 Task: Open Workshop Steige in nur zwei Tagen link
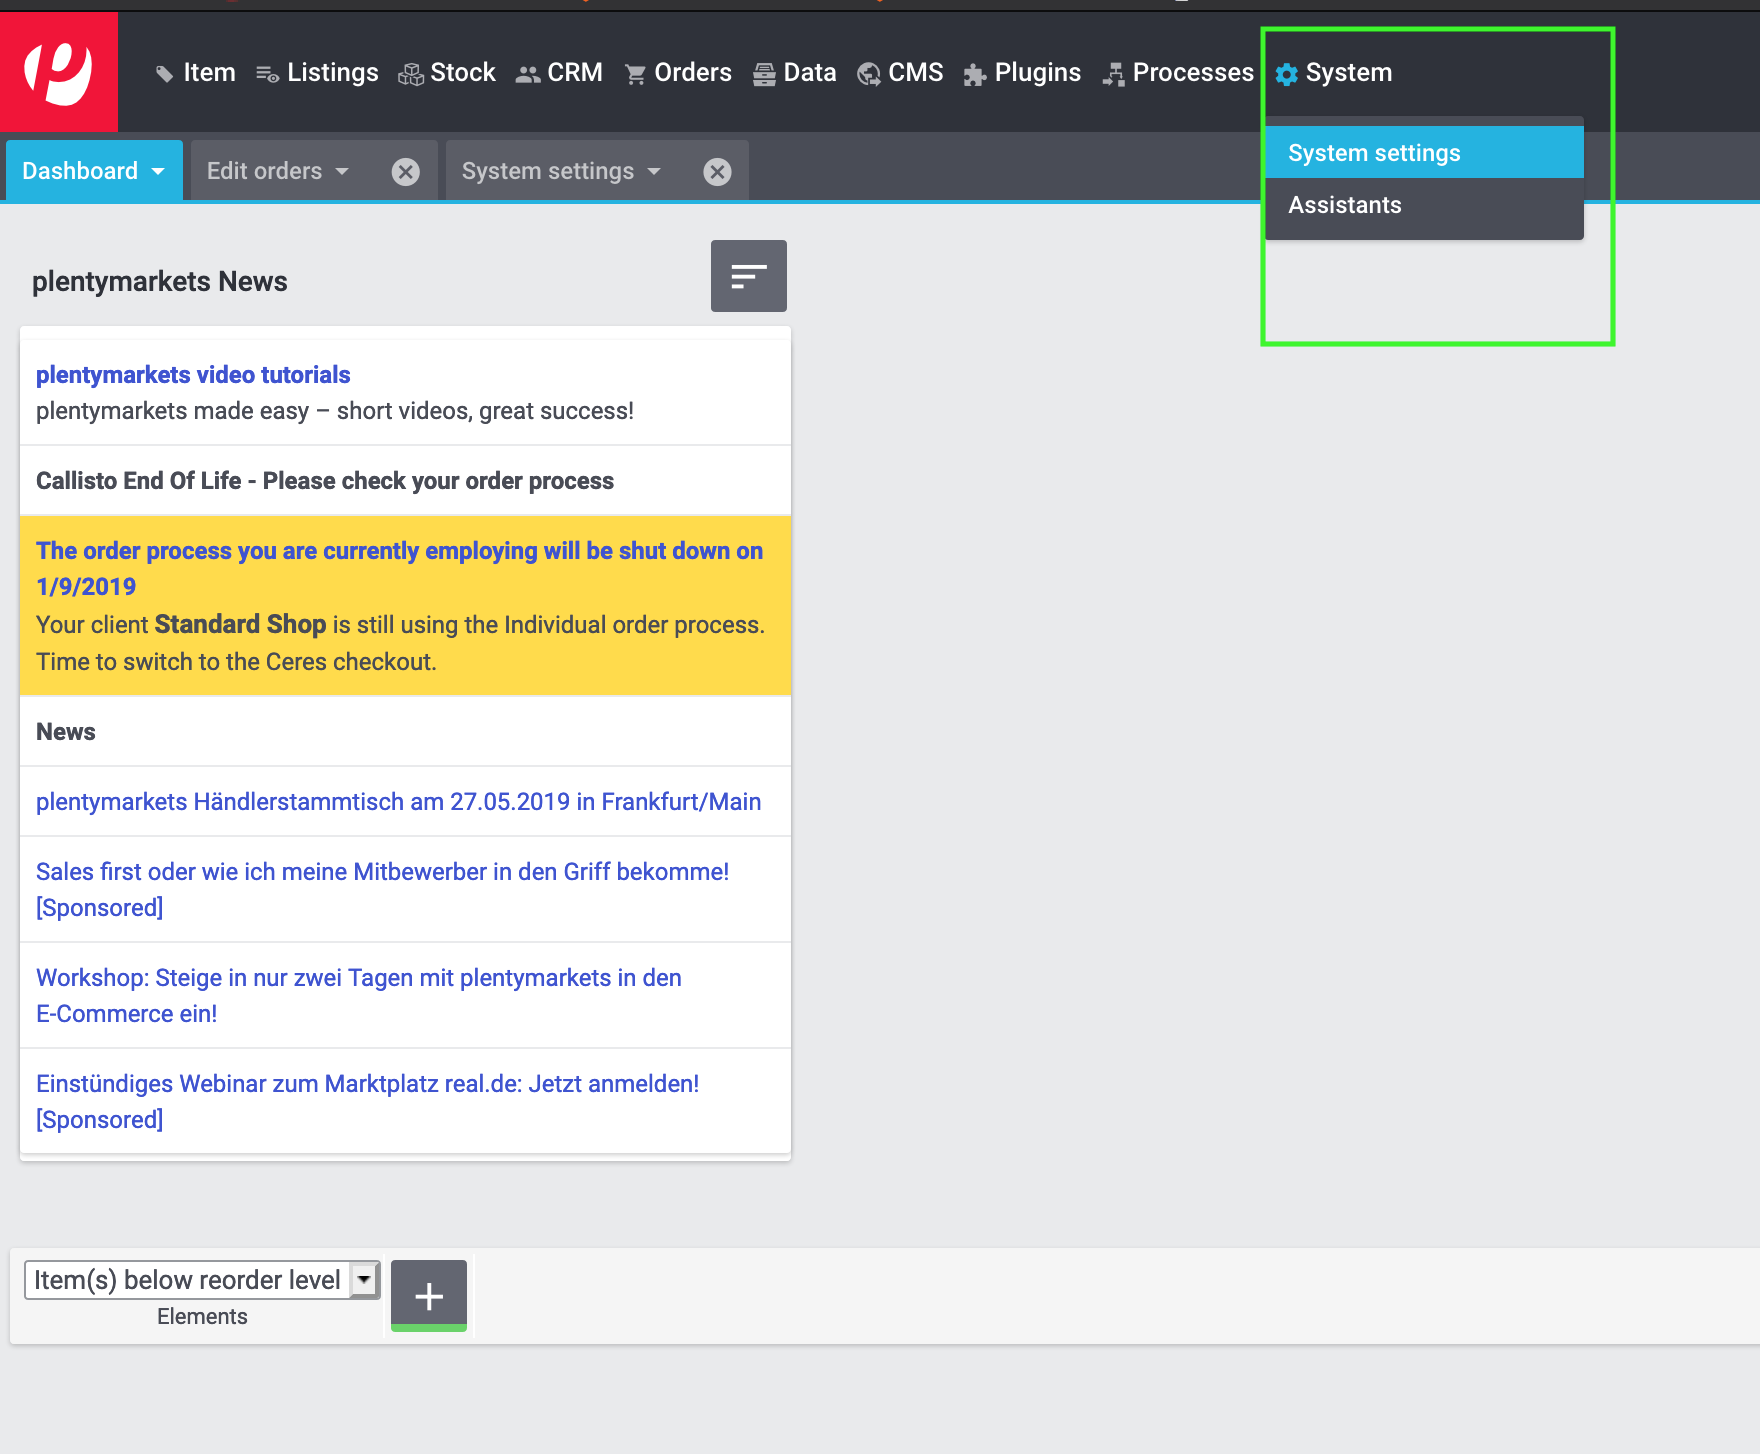[358, 996]
